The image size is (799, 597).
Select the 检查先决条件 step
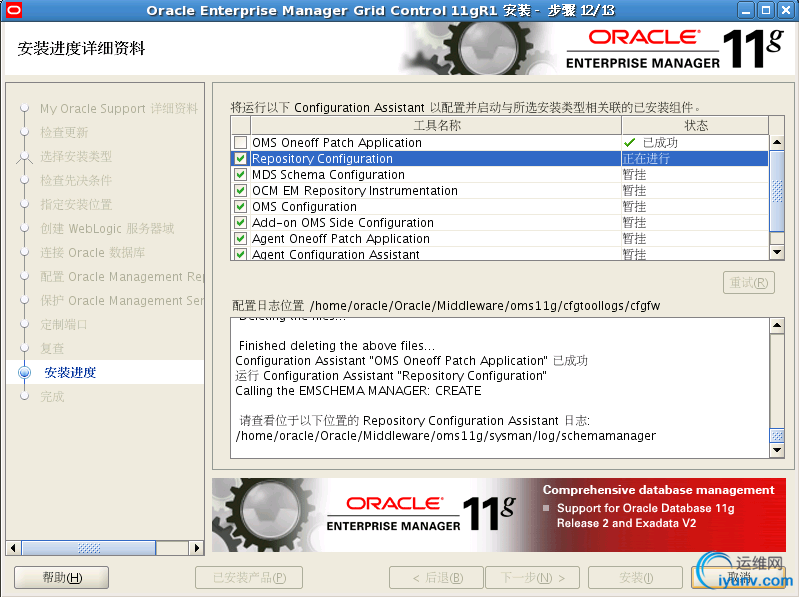pyautogui.click(x=76, y=180)
